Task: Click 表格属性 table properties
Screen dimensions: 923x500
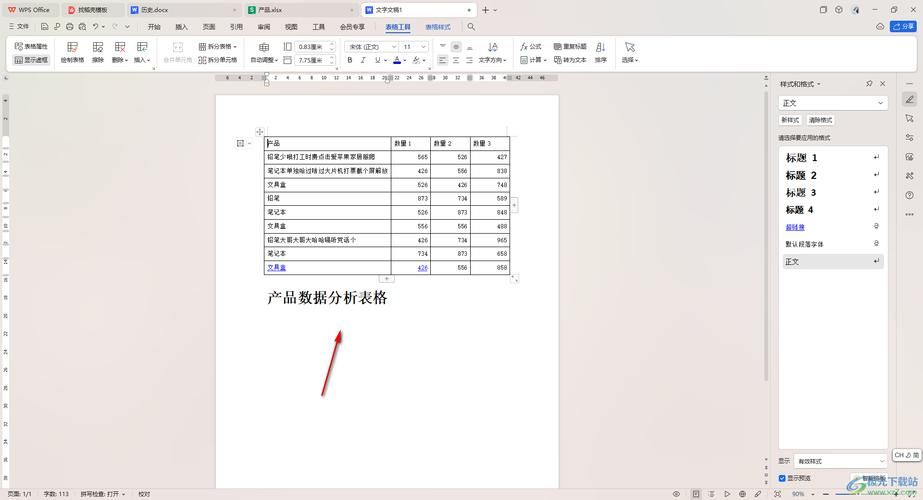Action: click(31, 46)
